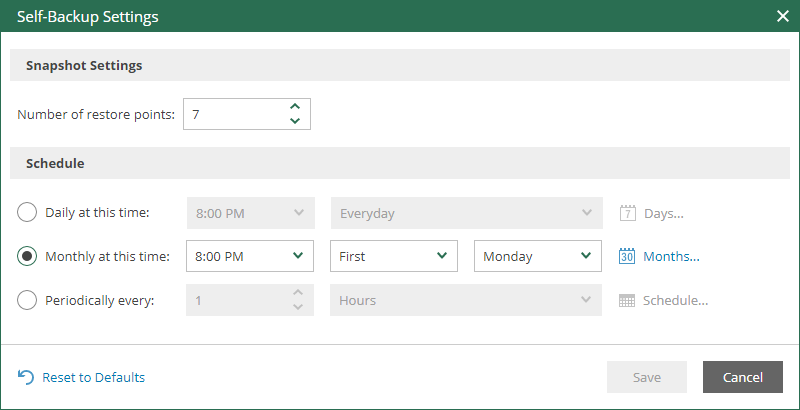Decrease the number of restore points

[x=295, y=121]
